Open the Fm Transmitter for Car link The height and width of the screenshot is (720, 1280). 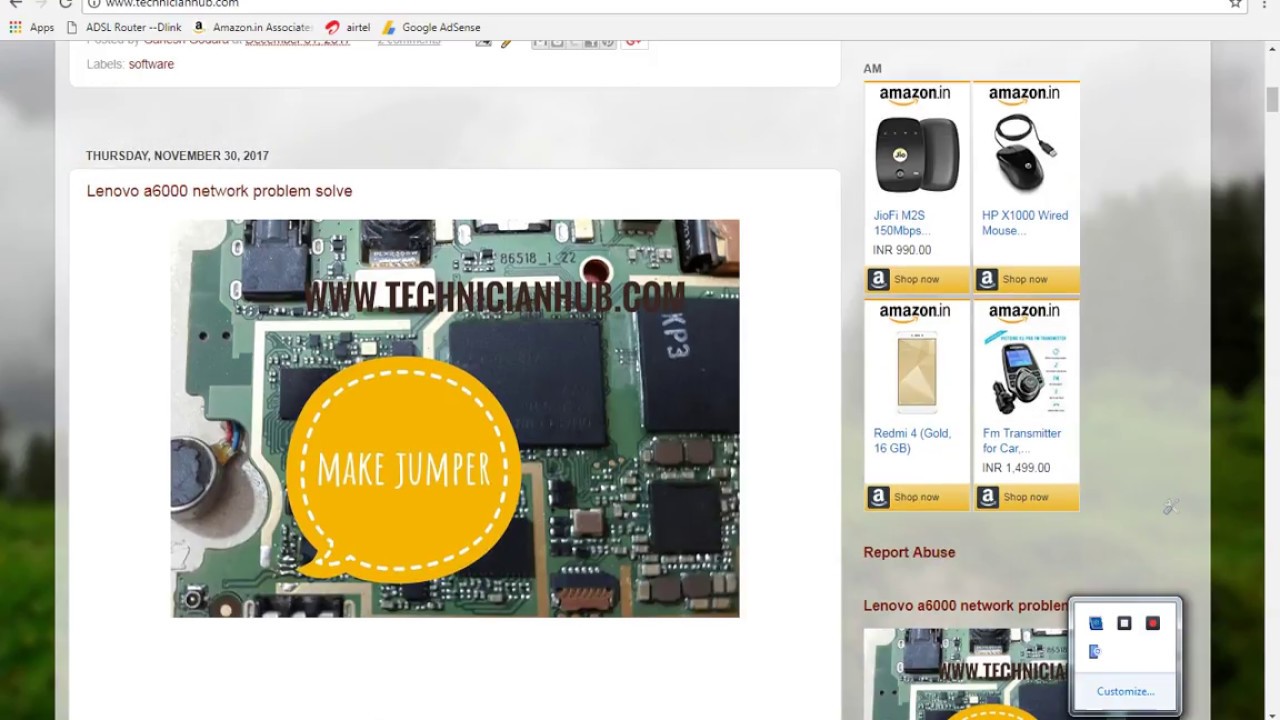click(x=1021, y=441)
